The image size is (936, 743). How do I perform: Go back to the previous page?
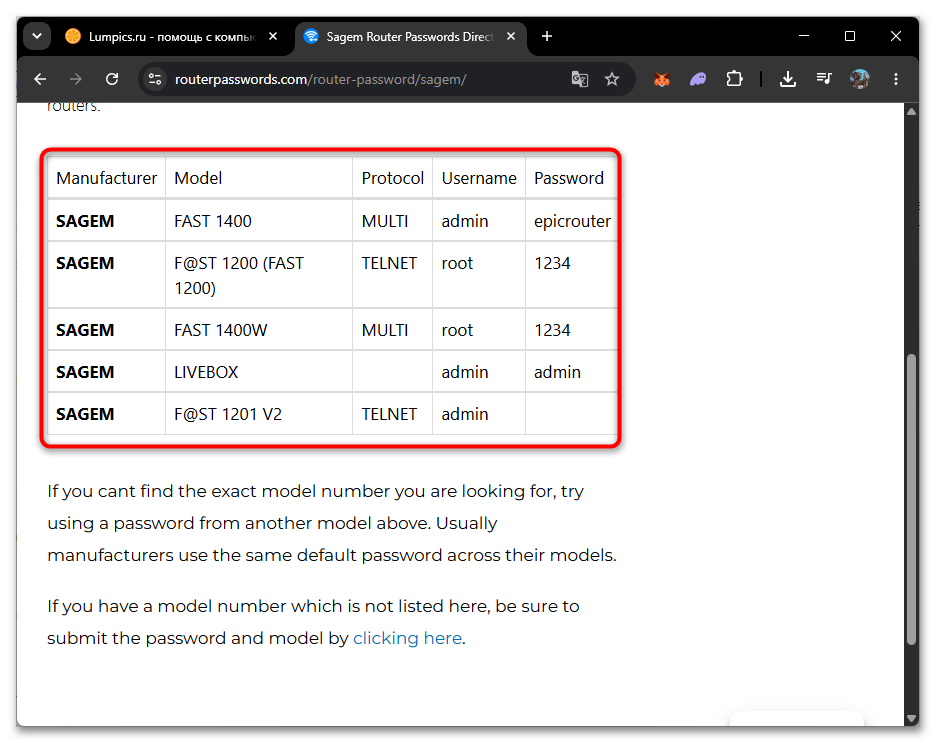[x=40, y=79]
